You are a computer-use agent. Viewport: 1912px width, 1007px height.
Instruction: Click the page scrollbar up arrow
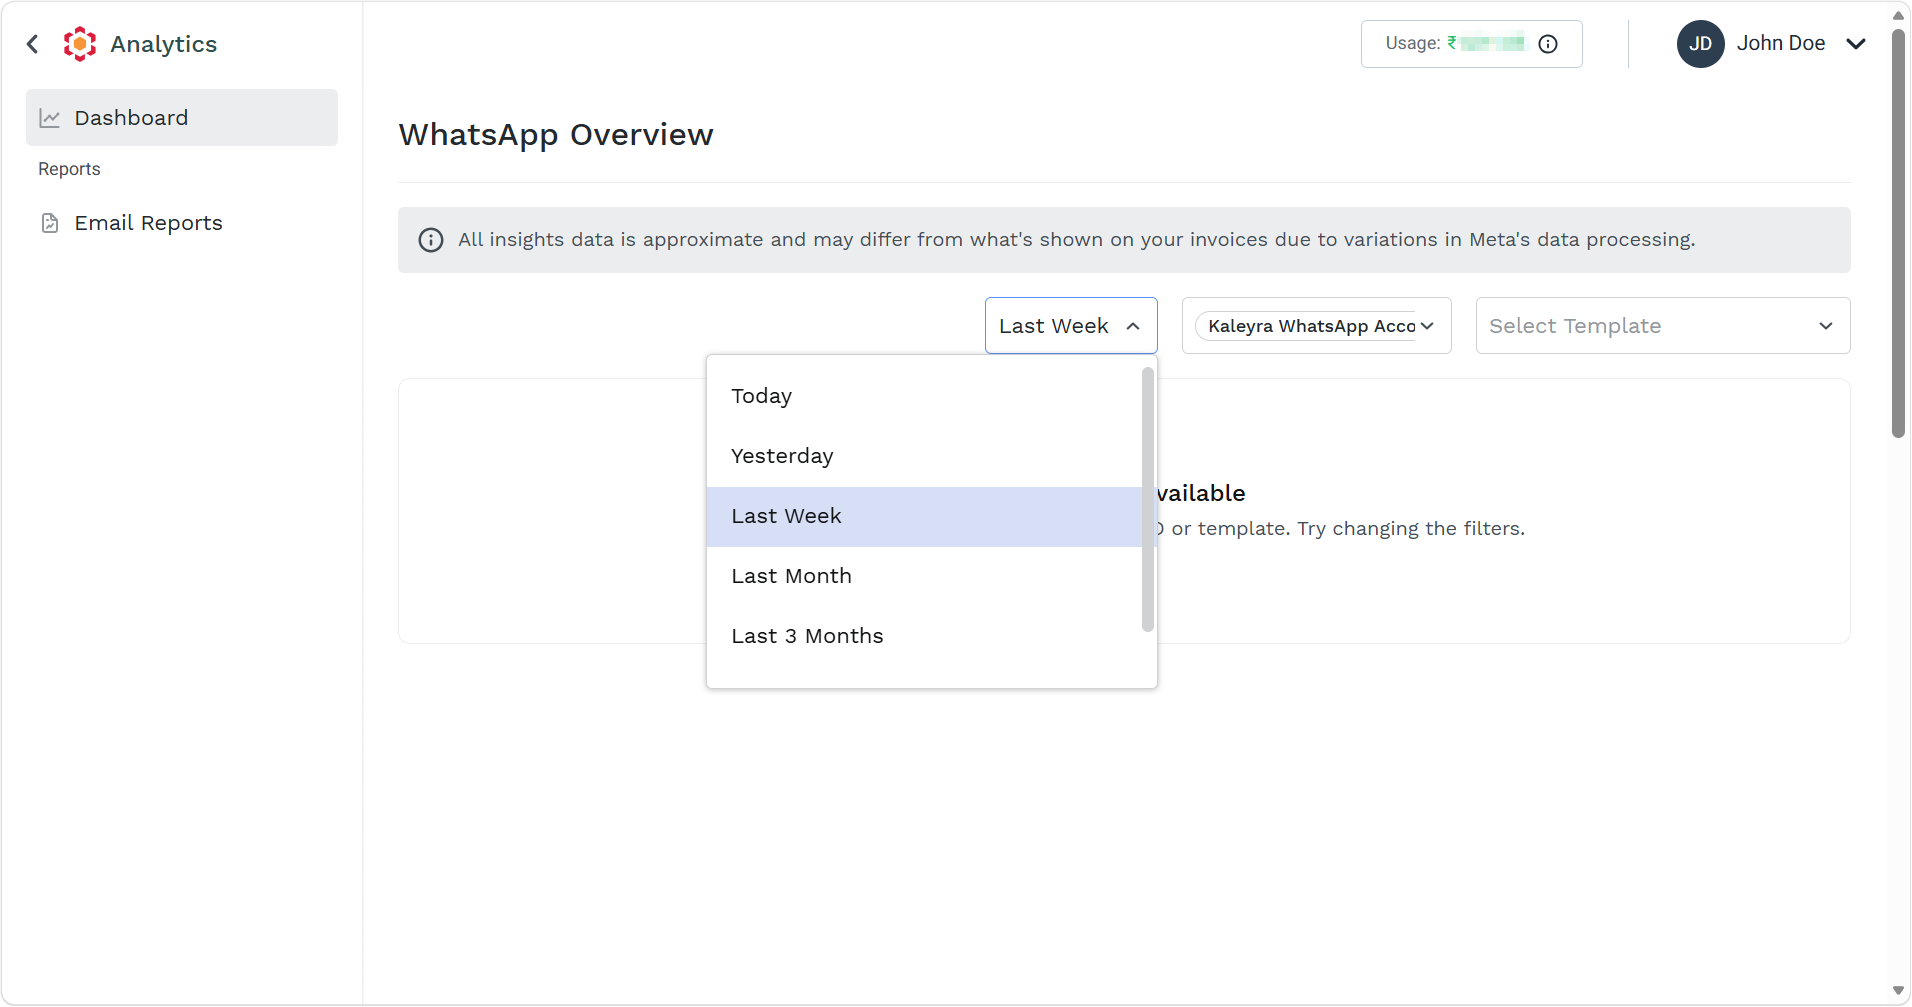1898,15
